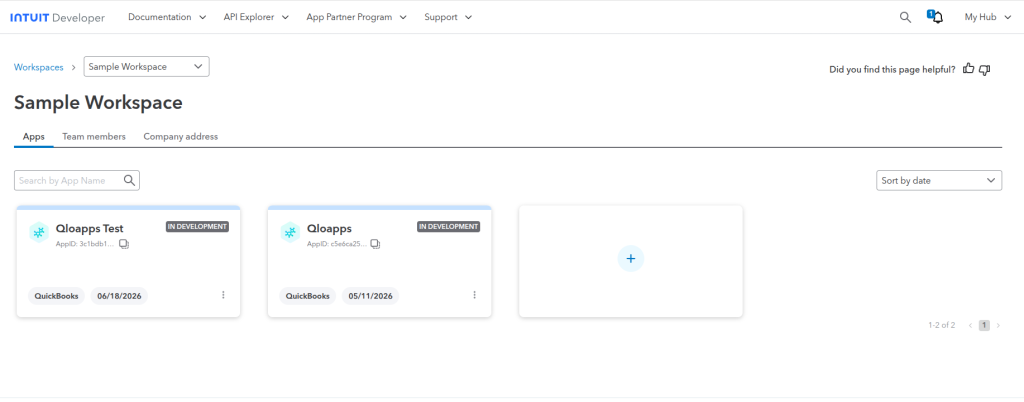
Task: Switch to the Team members tab
Action: pos(94,136)
